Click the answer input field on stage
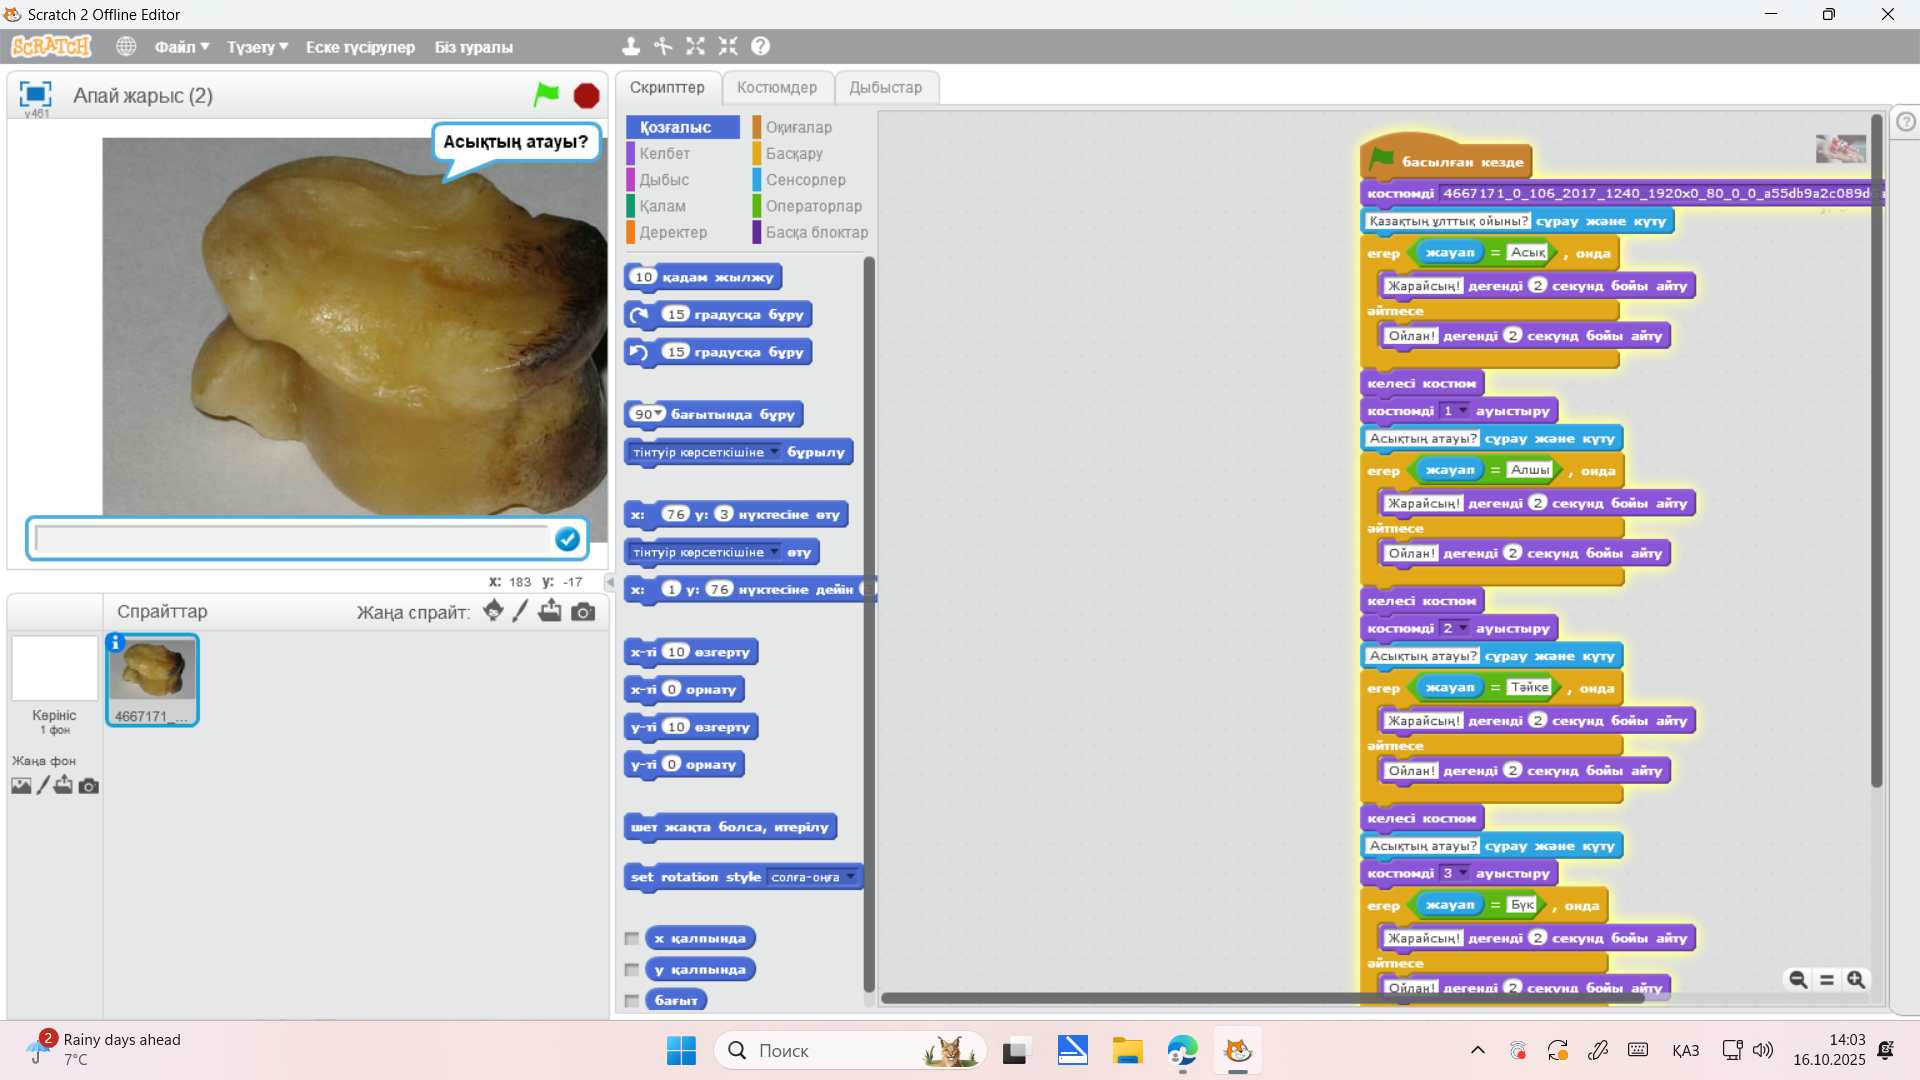Screen dimensions: 1920x1080 point(292,539)
